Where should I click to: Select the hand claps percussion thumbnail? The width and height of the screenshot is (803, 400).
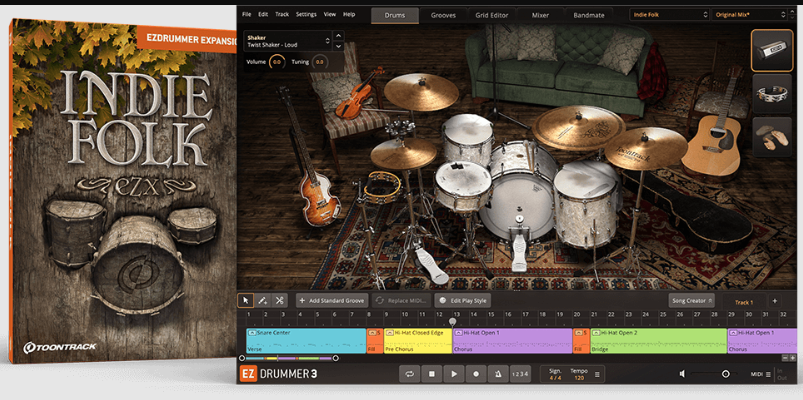[772, 137]
